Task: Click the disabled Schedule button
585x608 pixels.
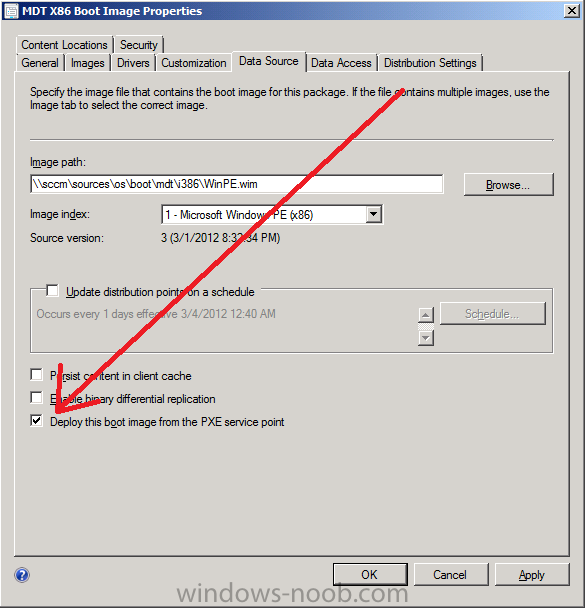Action: (492, 314)
